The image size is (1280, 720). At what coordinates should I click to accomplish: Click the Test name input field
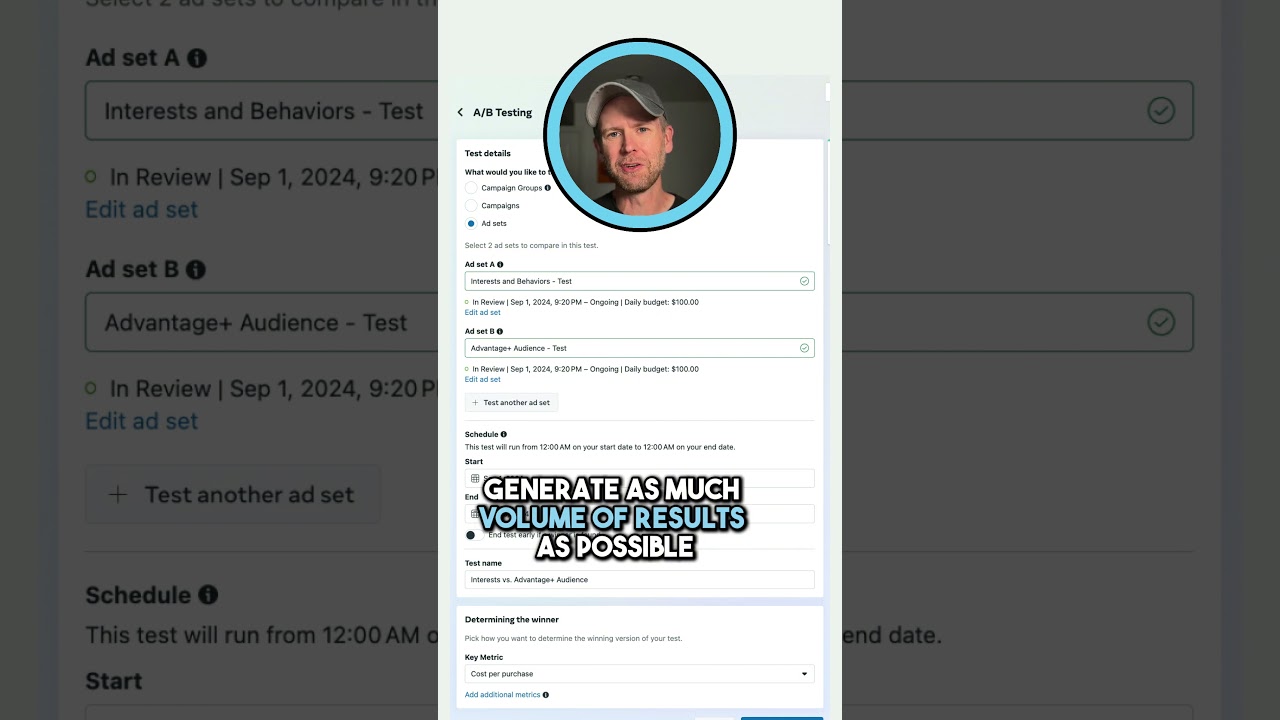640,580
